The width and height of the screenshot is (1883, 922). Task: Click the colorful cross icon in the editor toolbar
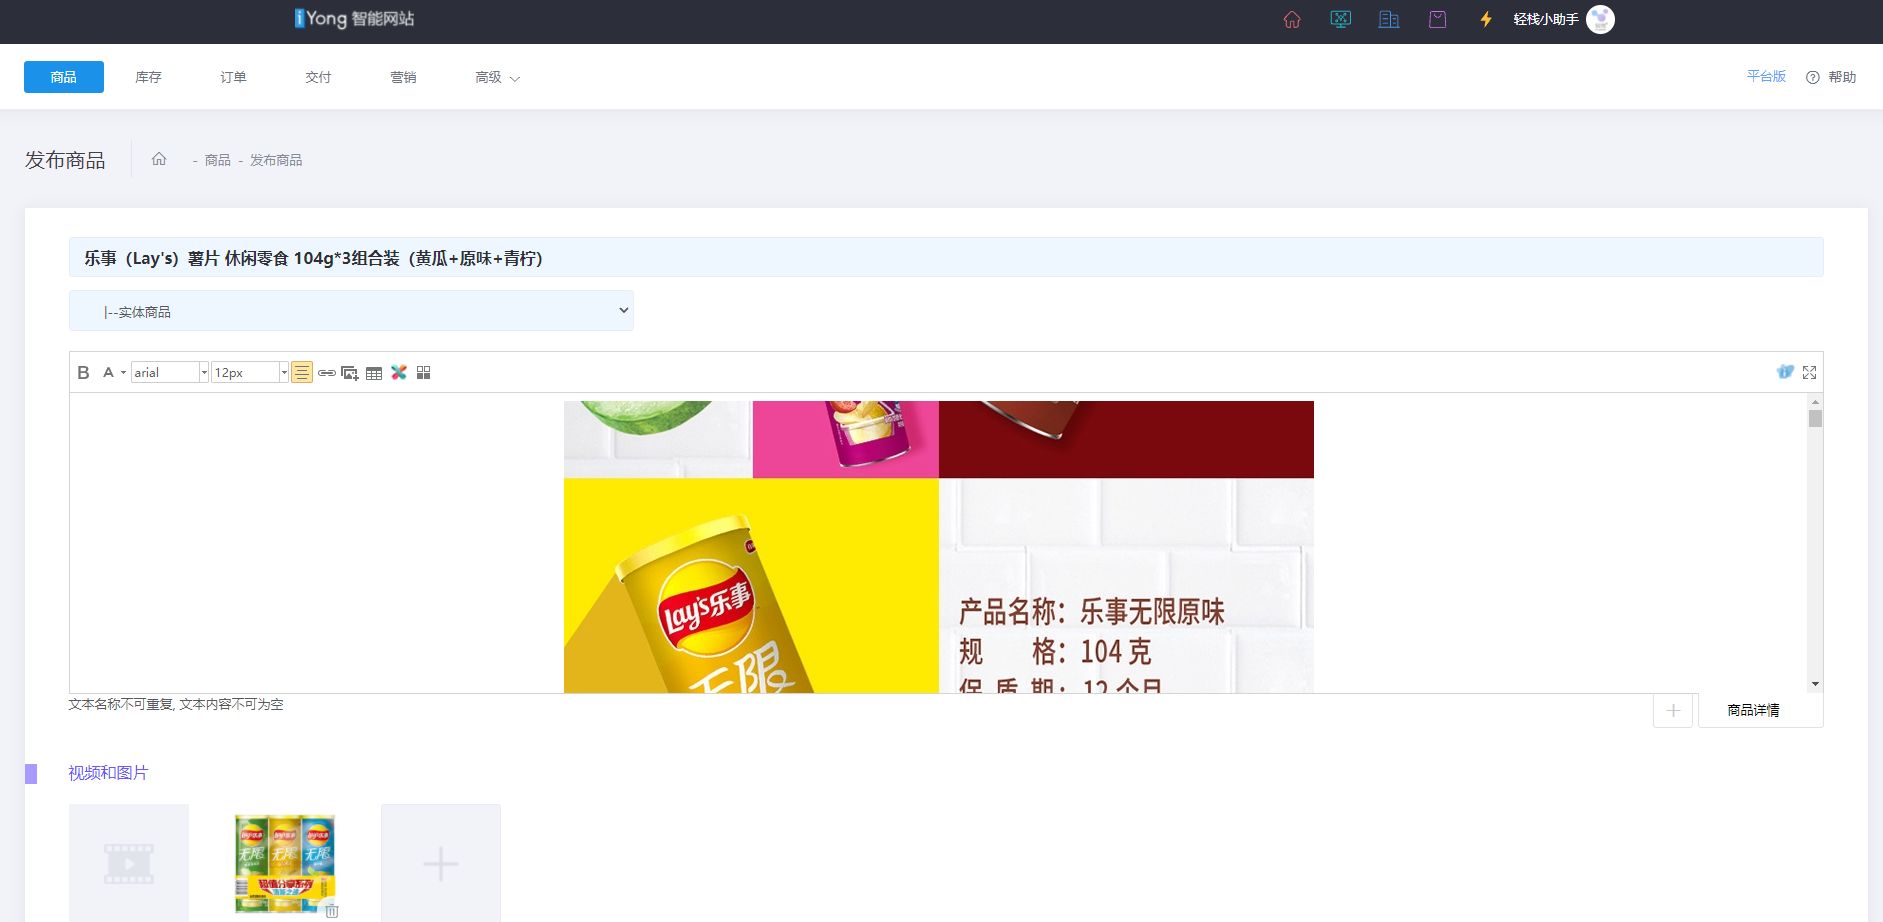(x=399, y=372)
